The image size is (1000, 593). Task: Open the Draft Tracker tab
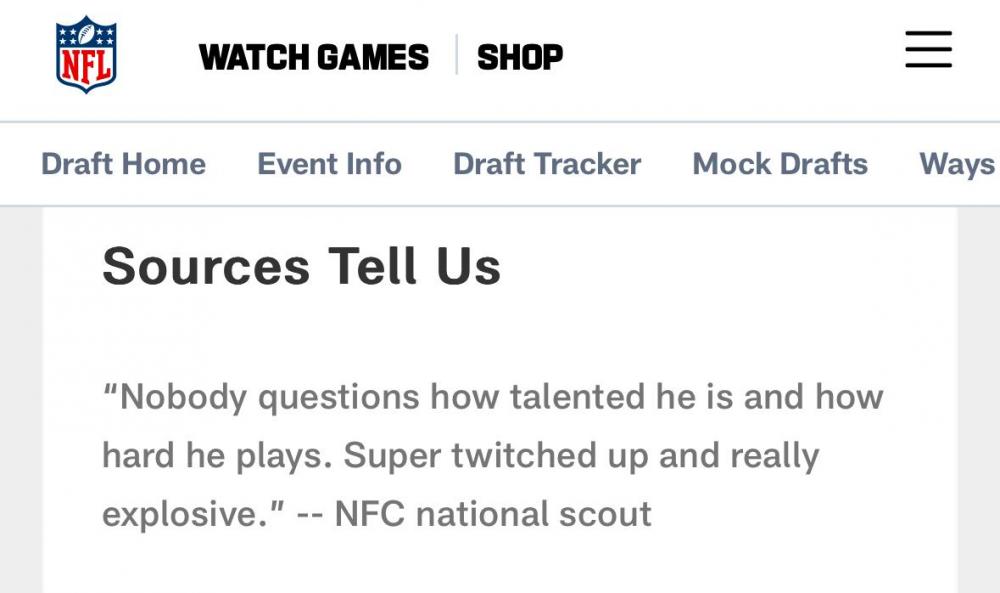coord(547,164)
